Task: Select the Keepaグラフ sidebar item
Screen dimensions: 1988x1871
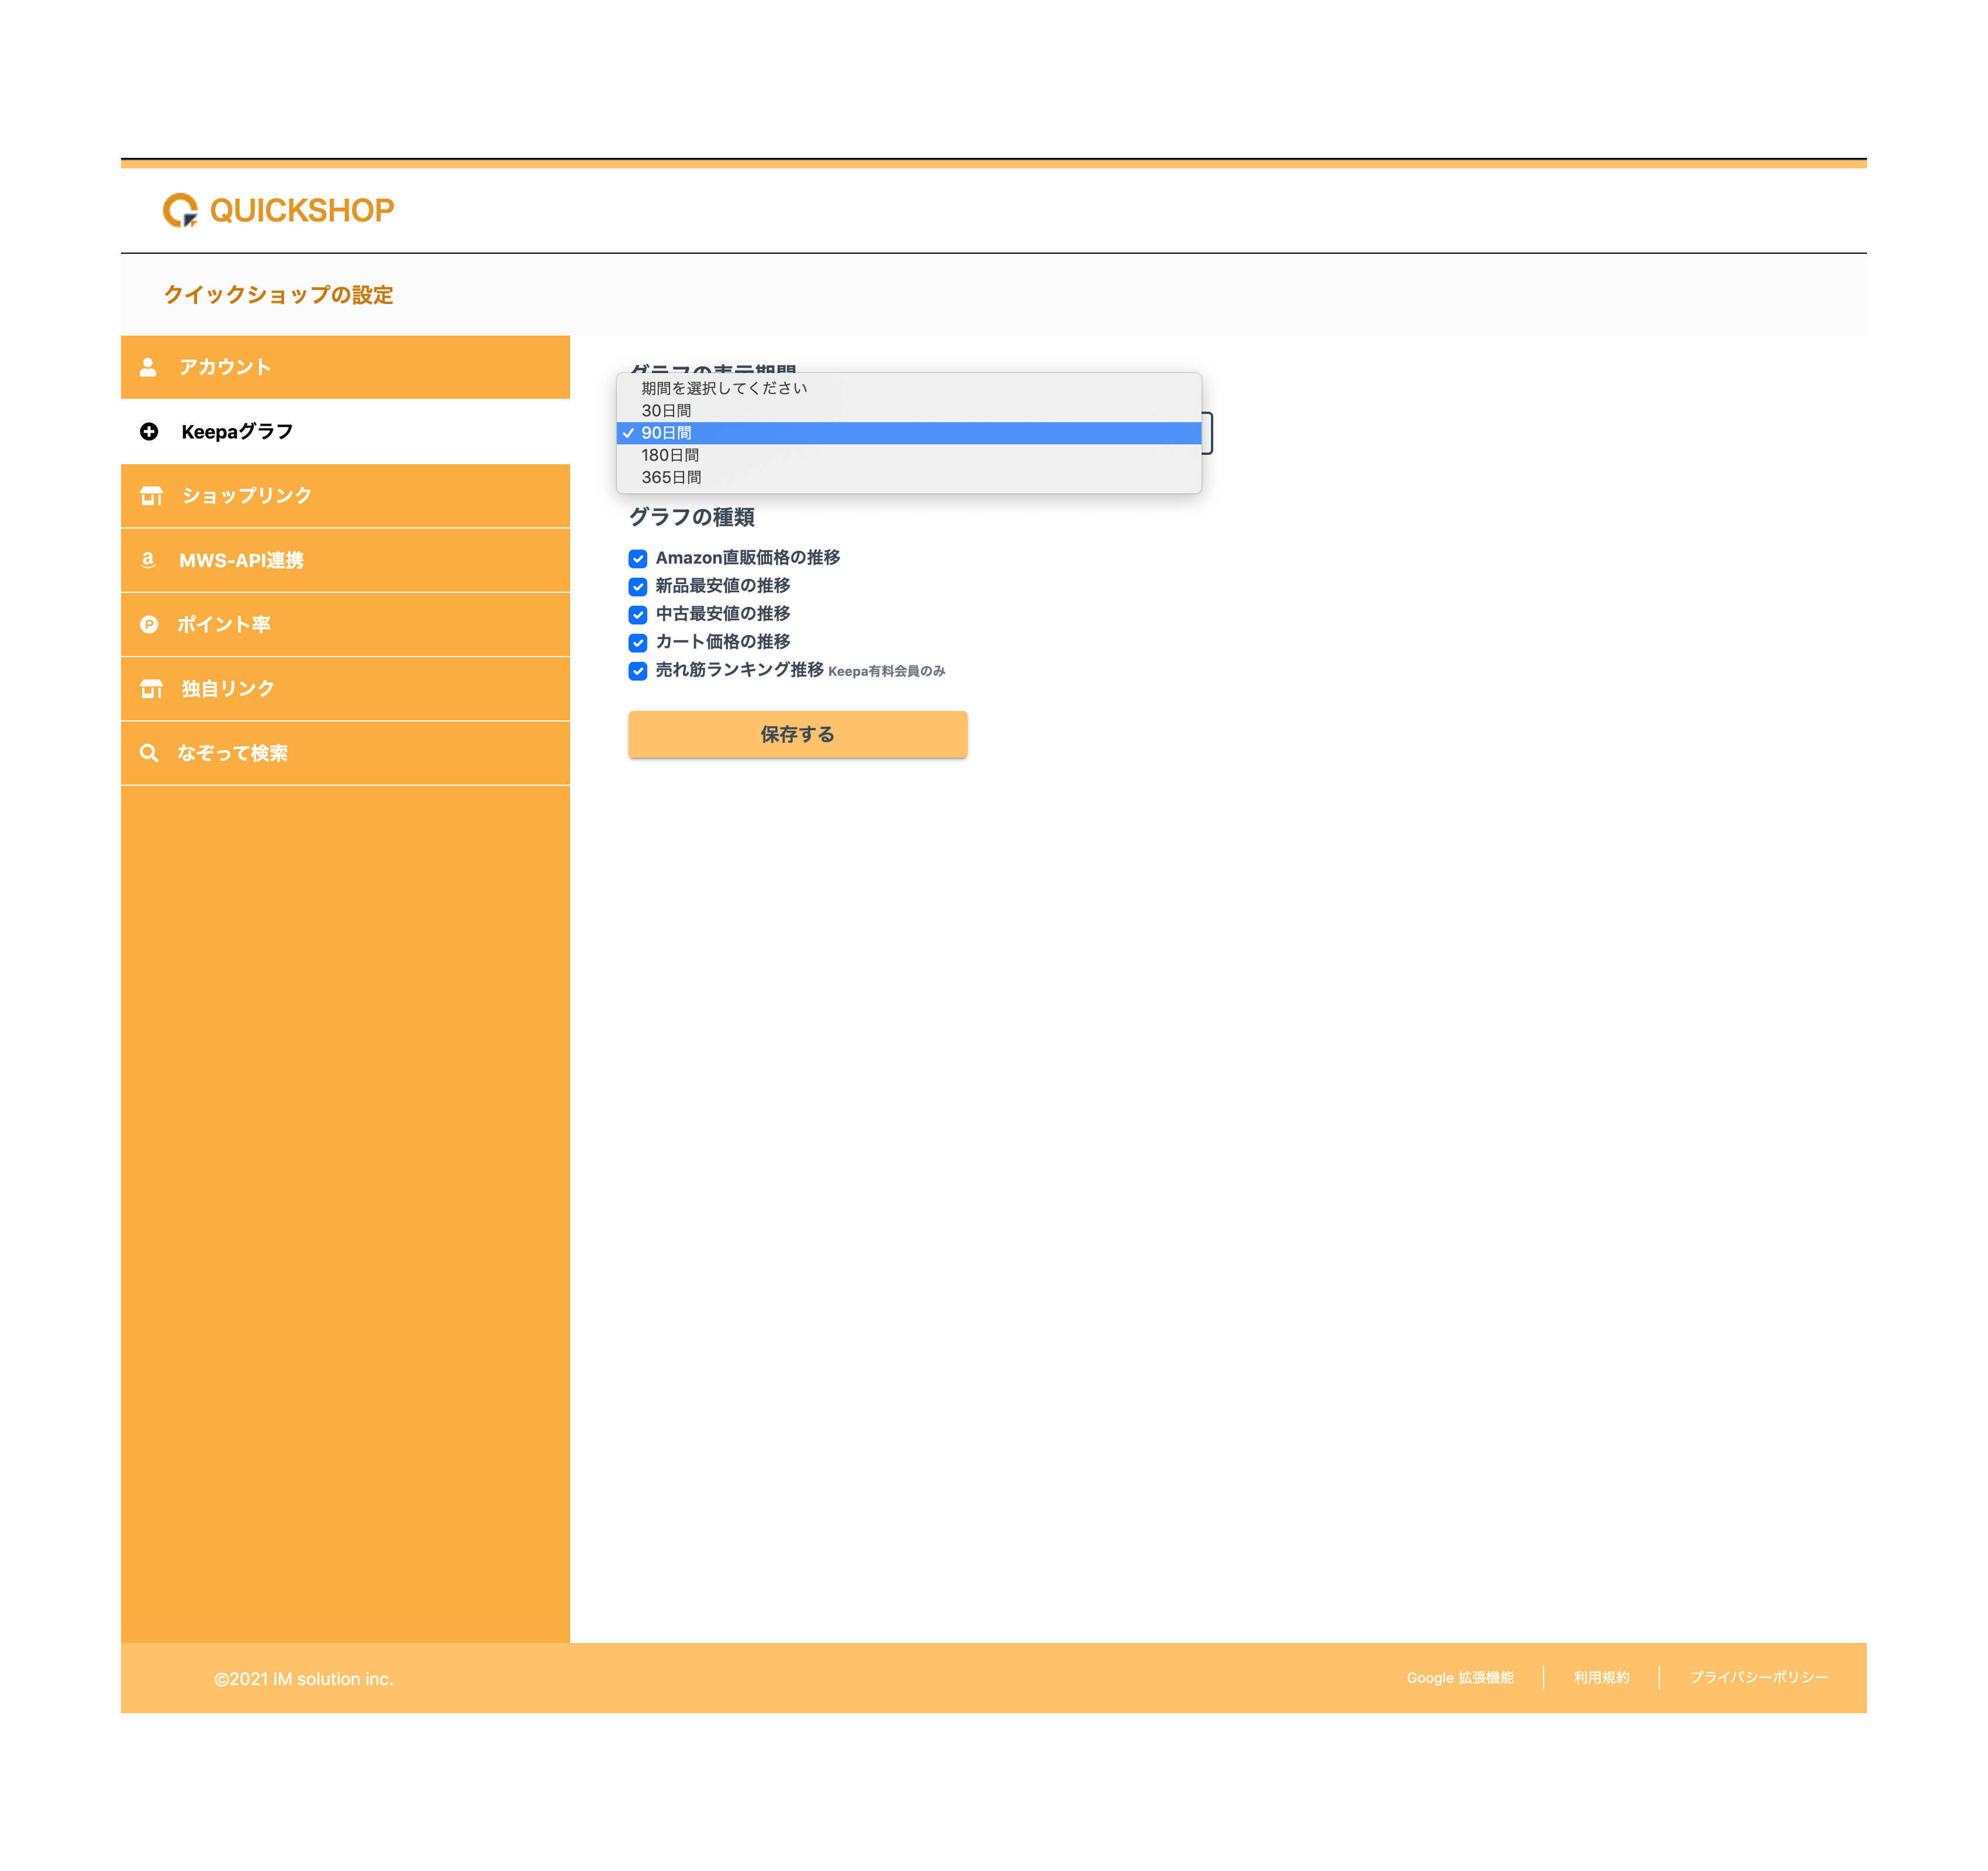Action: click(x=345, y=432)
